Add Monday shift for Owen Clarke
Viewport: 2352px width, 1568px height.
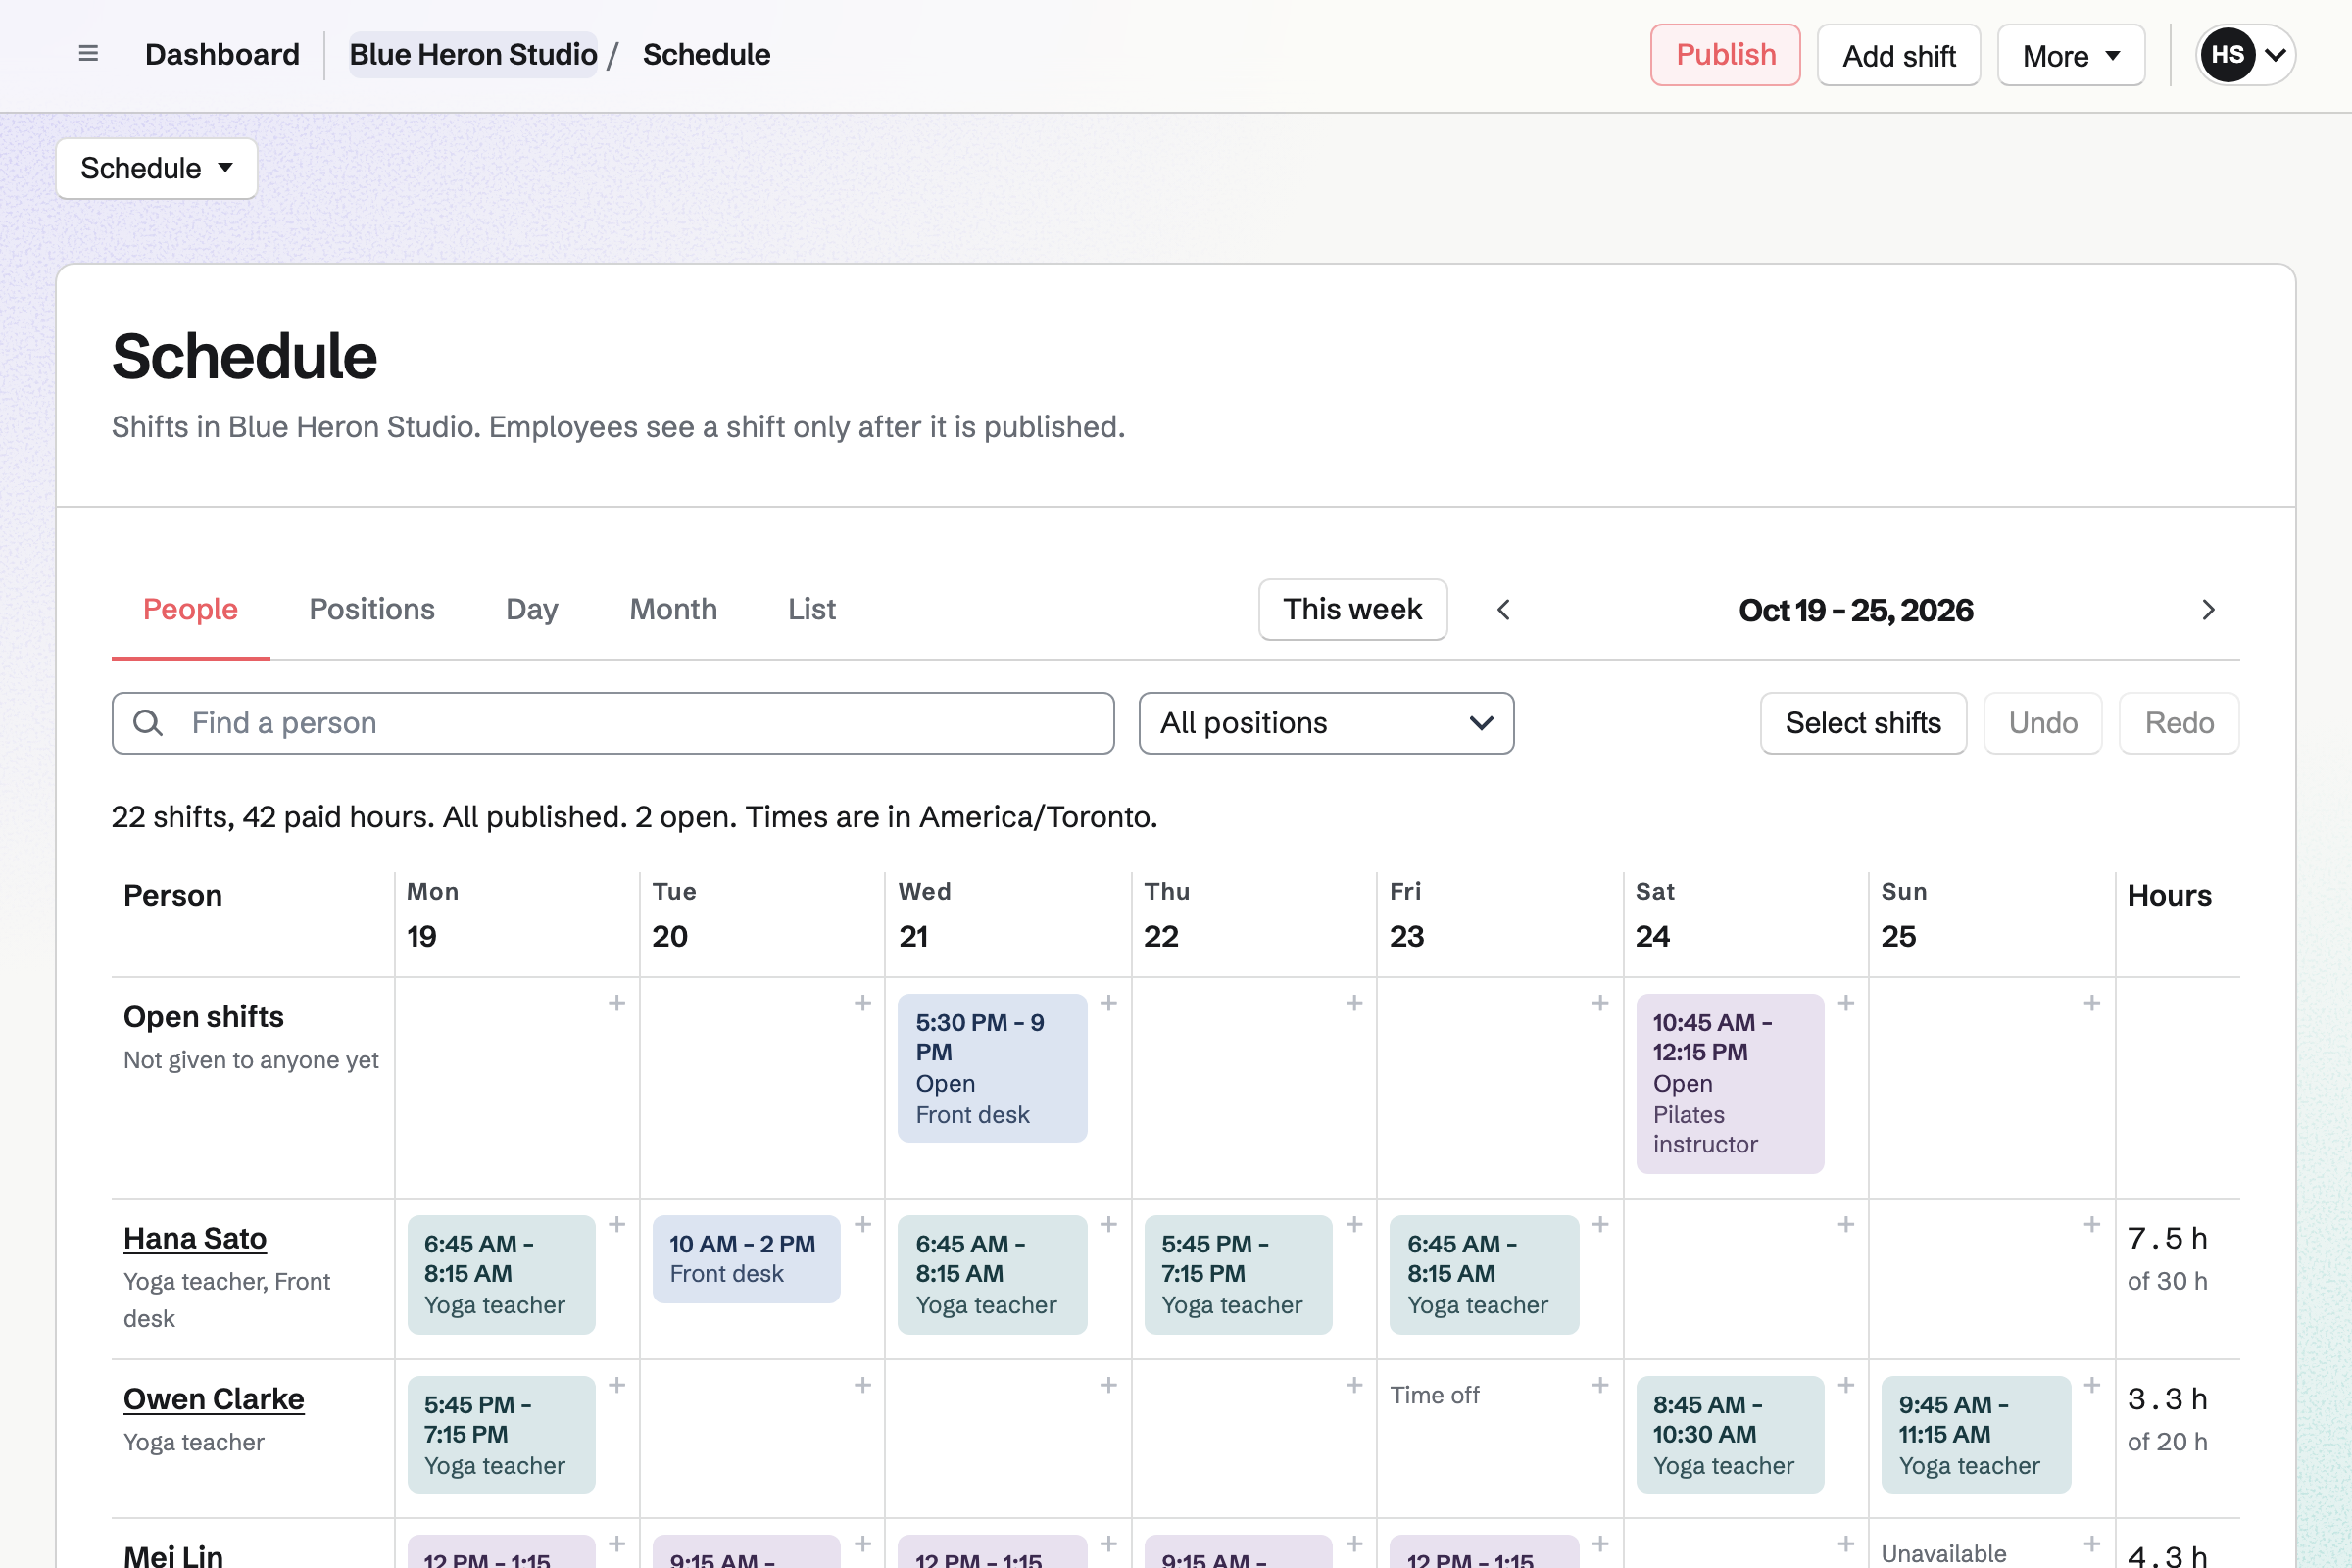click(617, 1386)
